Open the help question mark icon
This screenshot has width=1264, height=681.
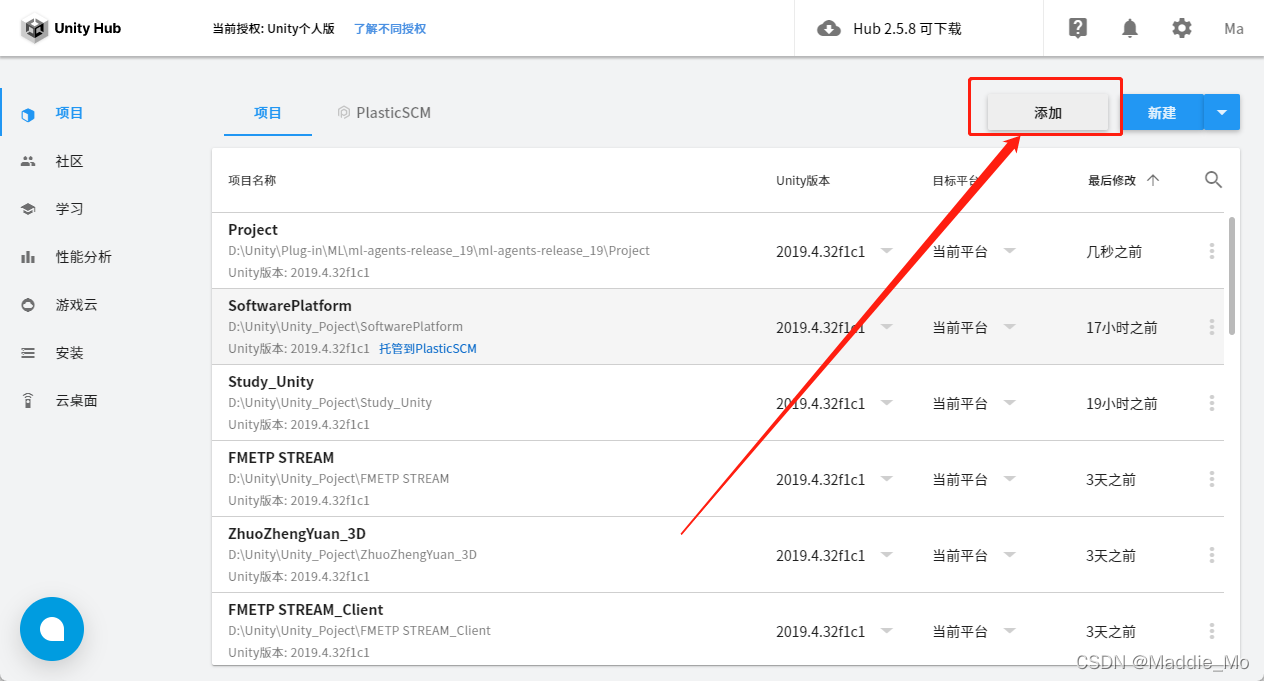click(1078, 28)
